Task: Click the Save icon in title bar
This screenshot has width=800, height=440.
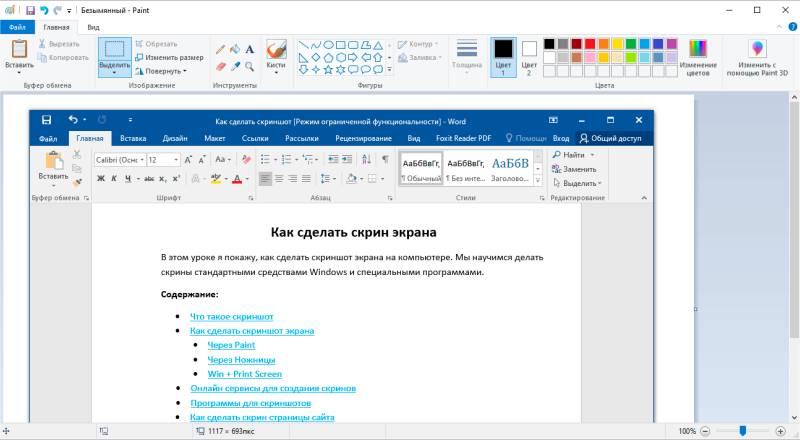Action: pyautogui.click(x=30, y=11)
